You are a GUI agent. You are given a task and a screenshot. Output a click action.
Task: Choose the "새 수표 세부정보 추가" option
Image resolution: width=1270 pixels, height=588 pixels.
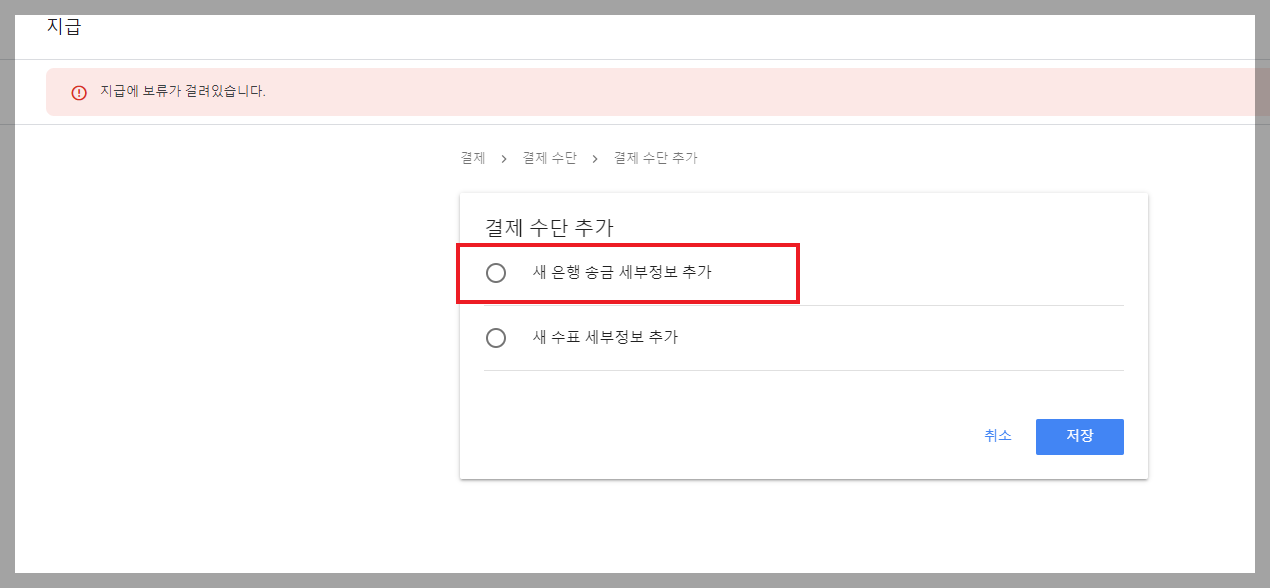click(x=496, y=337)
